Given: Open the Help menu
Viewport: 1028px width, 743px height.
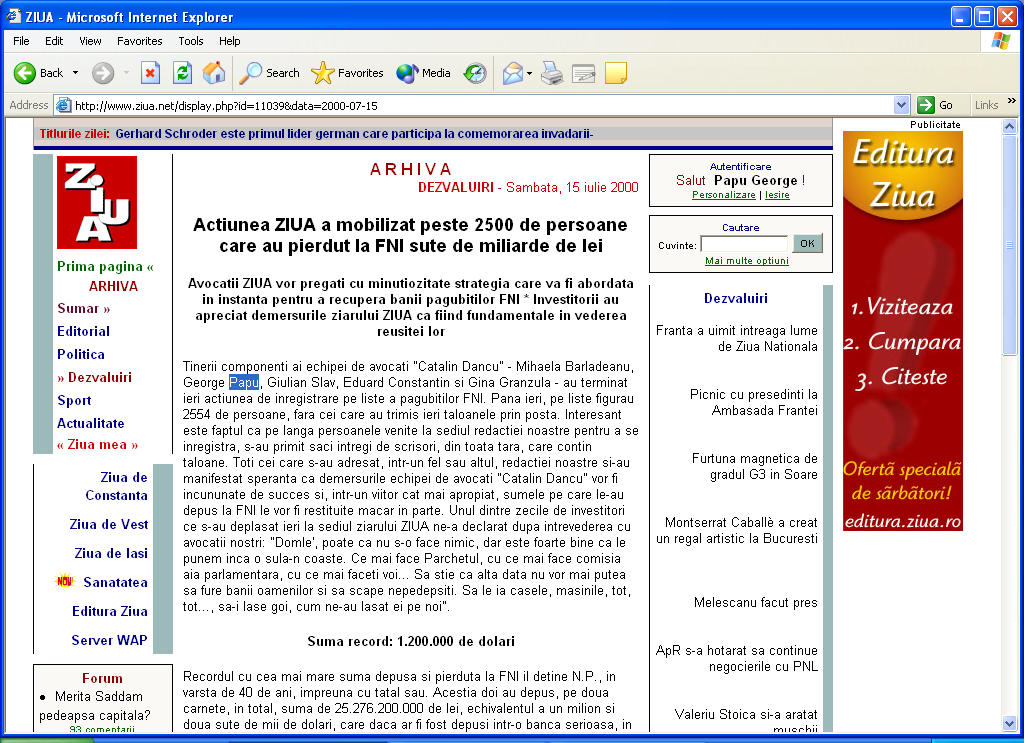Looking at the screenshot, I should [x=229, y=41].
